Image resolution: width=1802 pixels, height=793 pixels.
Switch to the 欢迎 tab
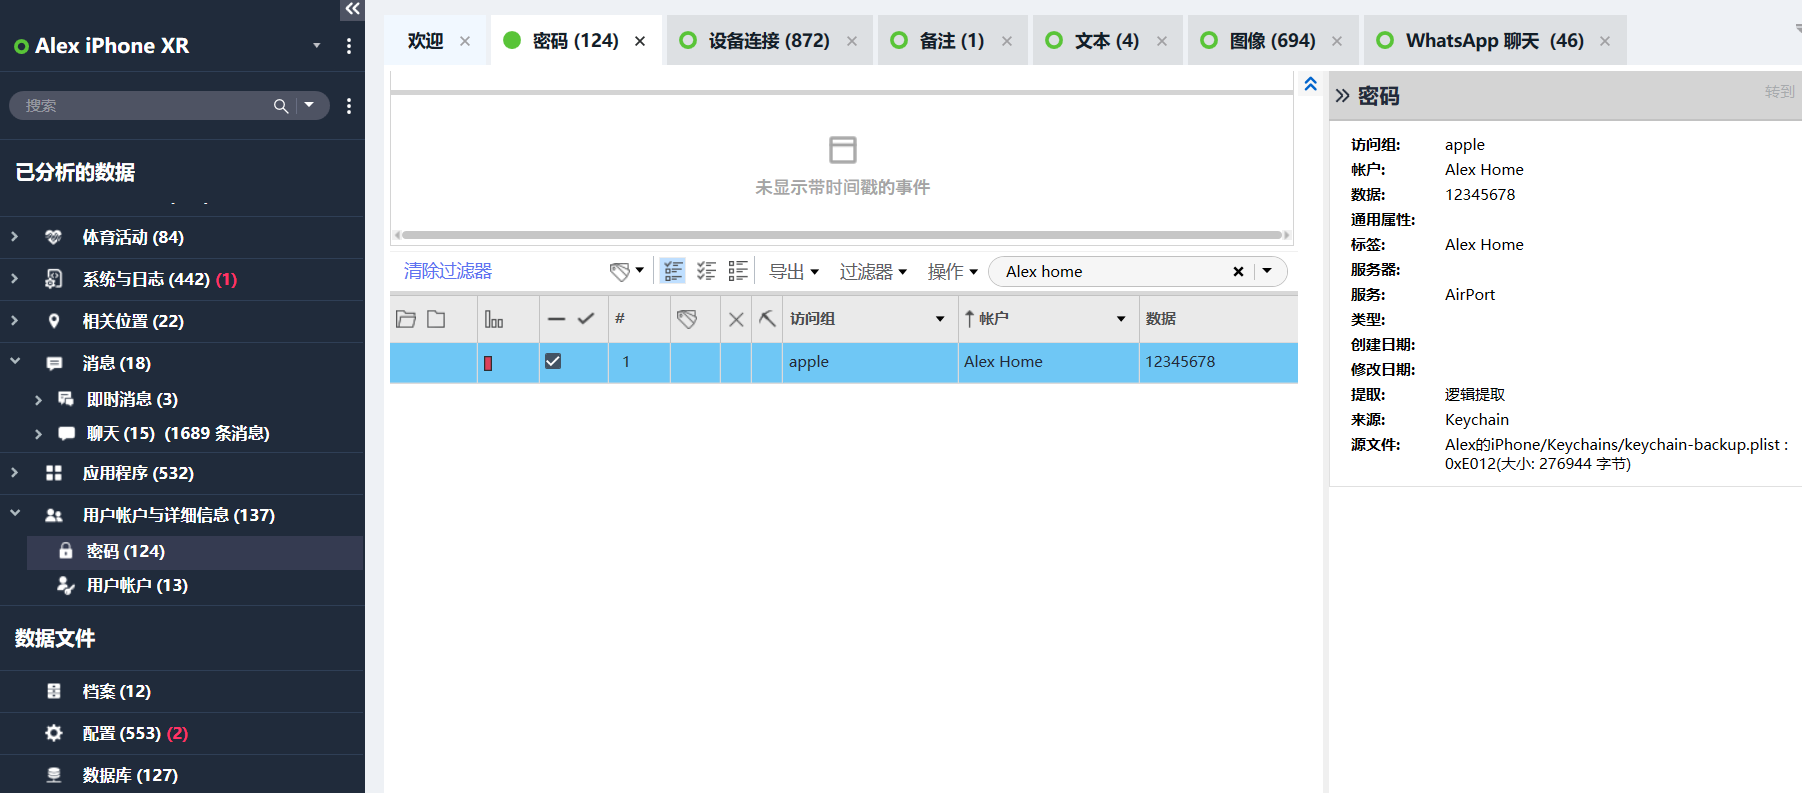(426, 41)
